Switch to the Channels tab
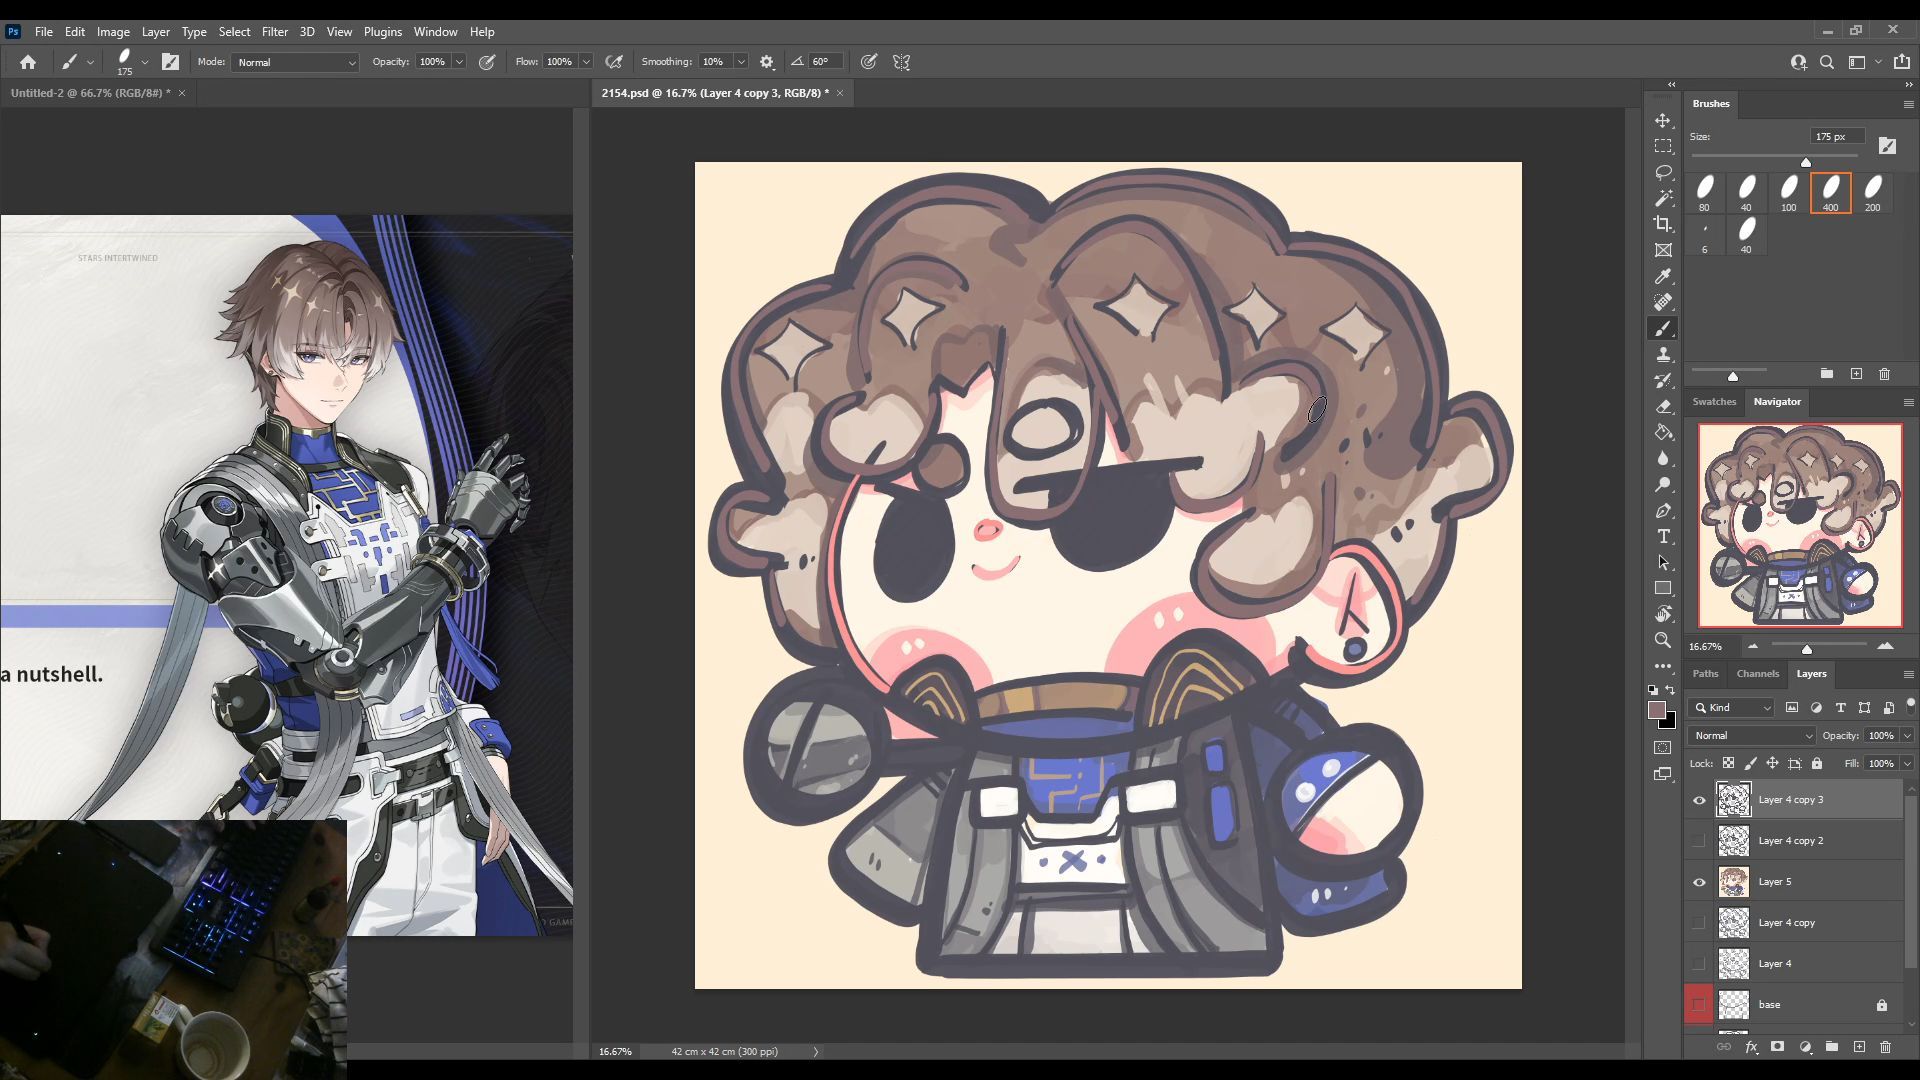The width and height of the screenshot is (1920, 1080). pos(1757,673)
